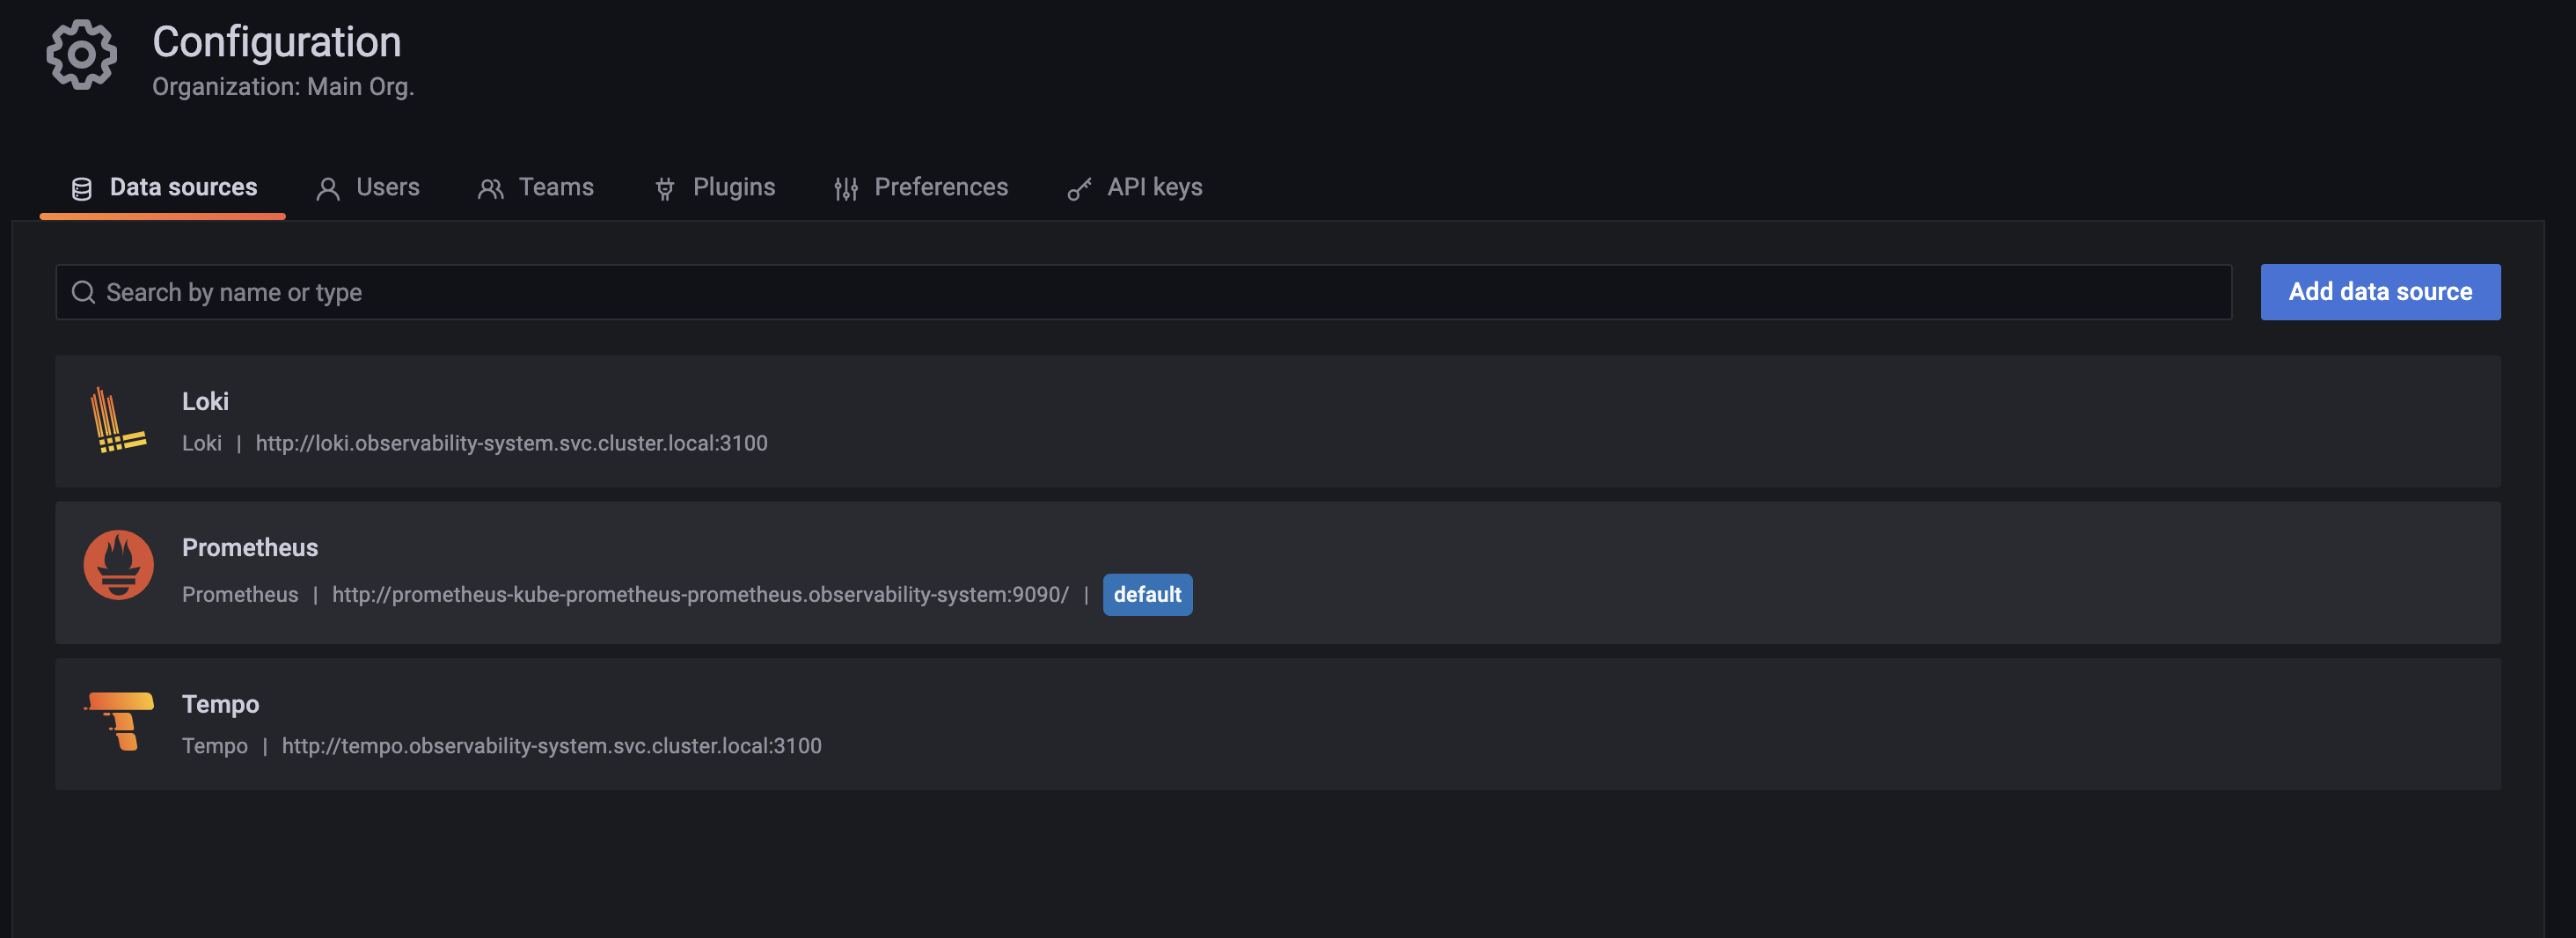The width and height of the screenshot is (2576, 938).
Task: Click the magnifier icon in search box
Action: point(84,292)
